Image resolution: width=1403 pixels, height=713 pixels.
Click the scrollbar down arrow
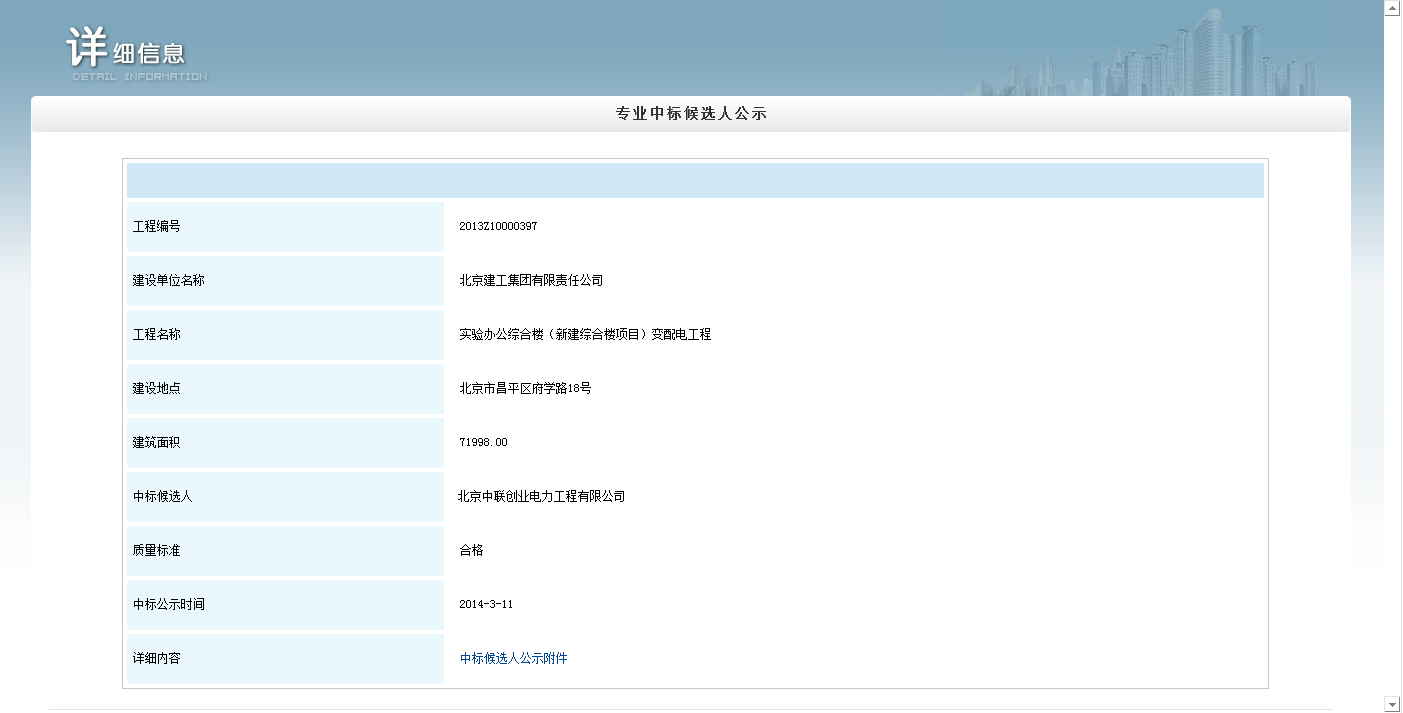1392,704
